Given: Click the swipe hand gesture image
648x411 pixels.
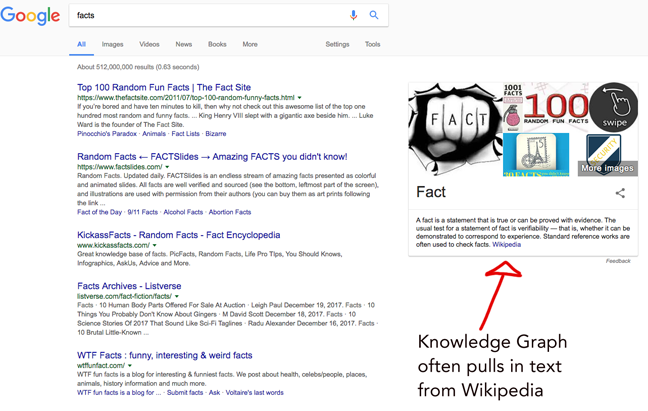Looking at the screenshot, I should pyautogui.click(x=614, y=107).
